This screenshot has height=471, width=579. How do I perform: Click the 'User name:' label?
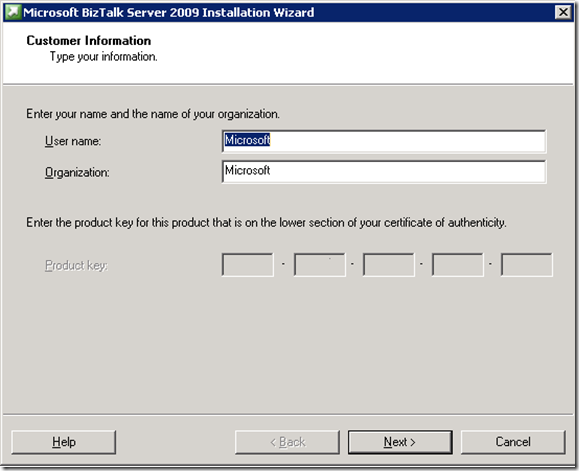(x=73, y=141)
